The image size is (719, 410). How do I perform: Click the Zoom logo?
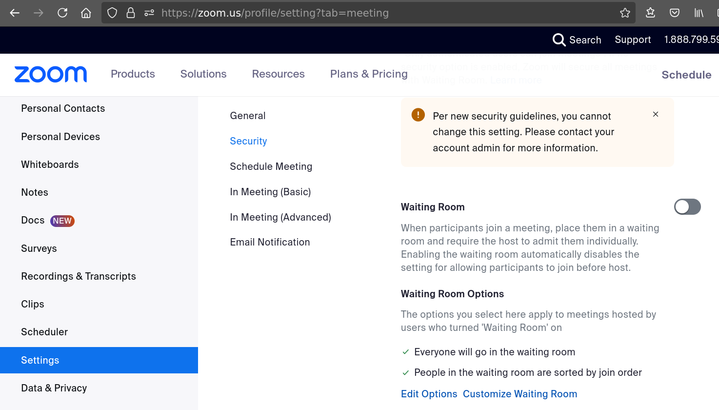pyautogui.click(x=50, y=74)
